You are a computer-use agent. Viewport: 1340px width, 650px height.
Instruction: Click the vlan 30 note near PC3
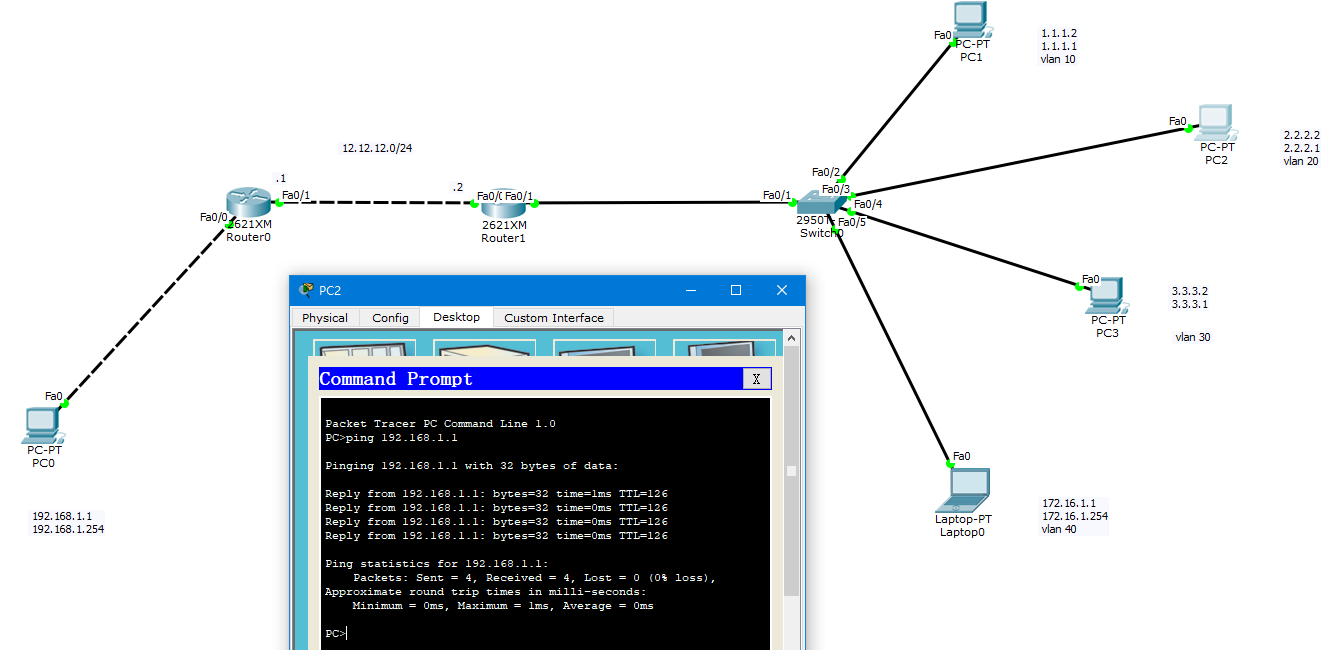pos(1193,337)
